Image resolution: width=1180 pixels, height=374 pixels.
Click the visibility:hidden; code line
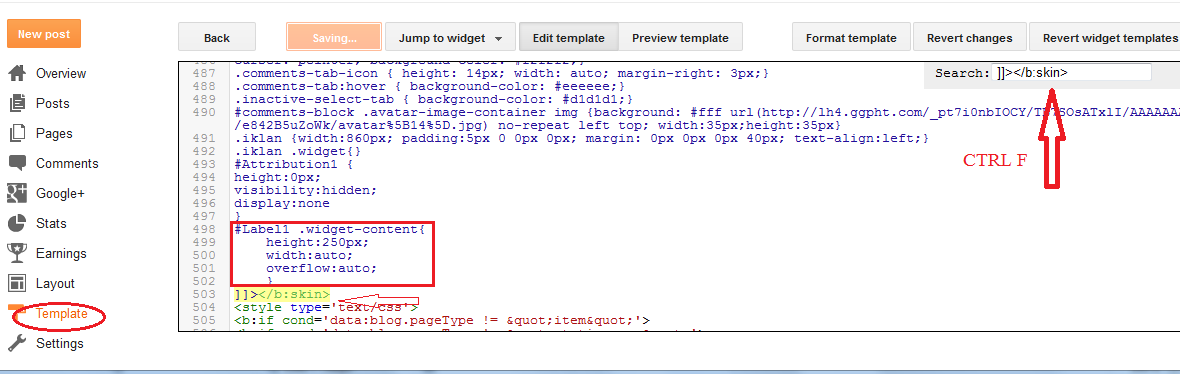306,190
